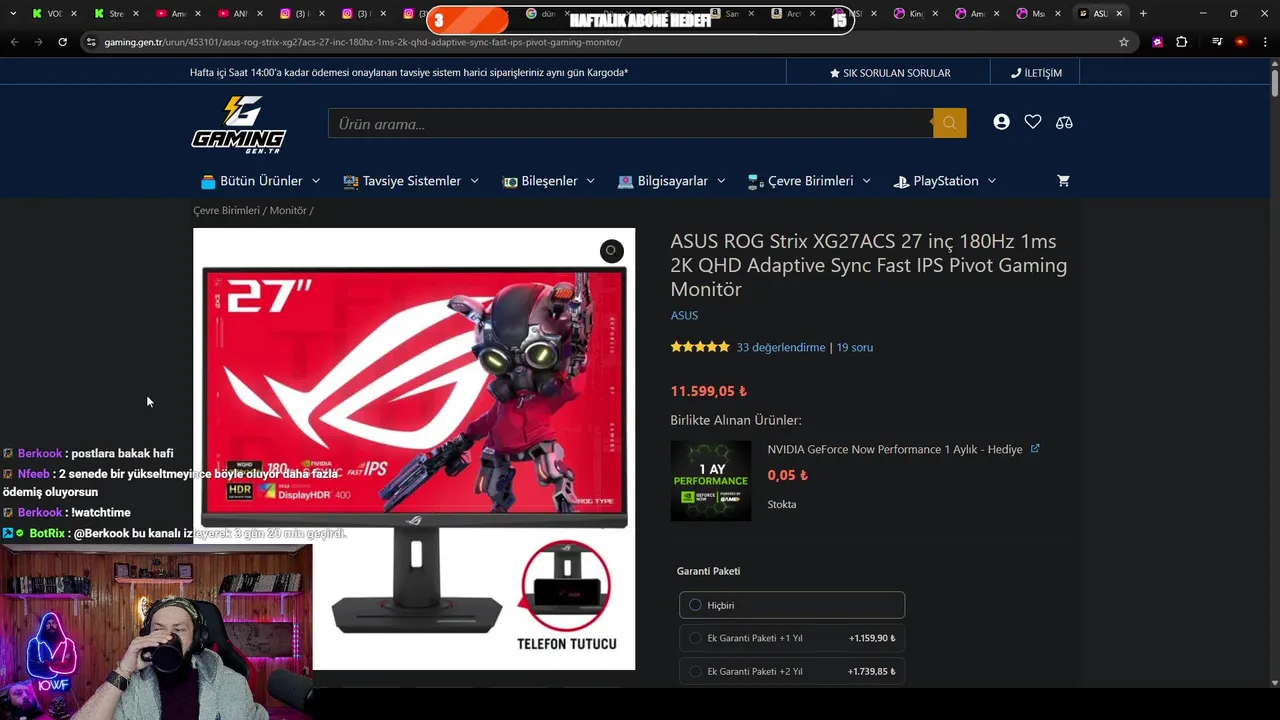Viewport: 1280px width, 720px height.
Task: Open the media control music note icon
Action: [1217, 42]
